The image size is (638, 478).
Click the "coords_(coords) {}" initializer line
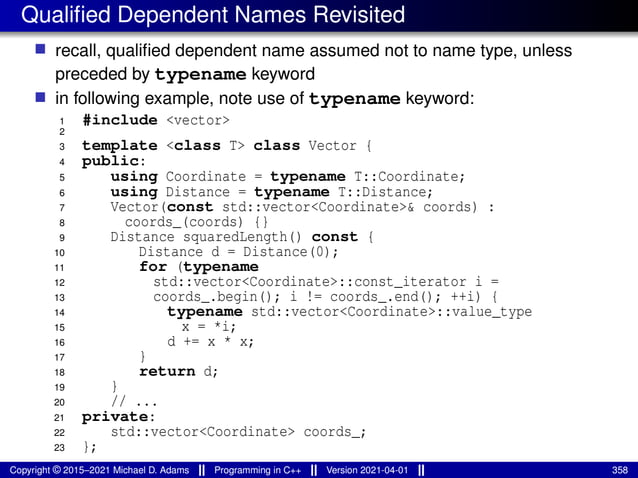click(196, 222)
